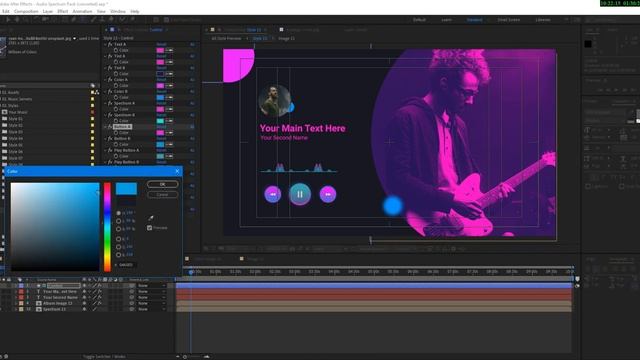Viewport: 640px width, 360px height.
Task: Click the Album Image 11 layer type icon
Action: (39, 303)
